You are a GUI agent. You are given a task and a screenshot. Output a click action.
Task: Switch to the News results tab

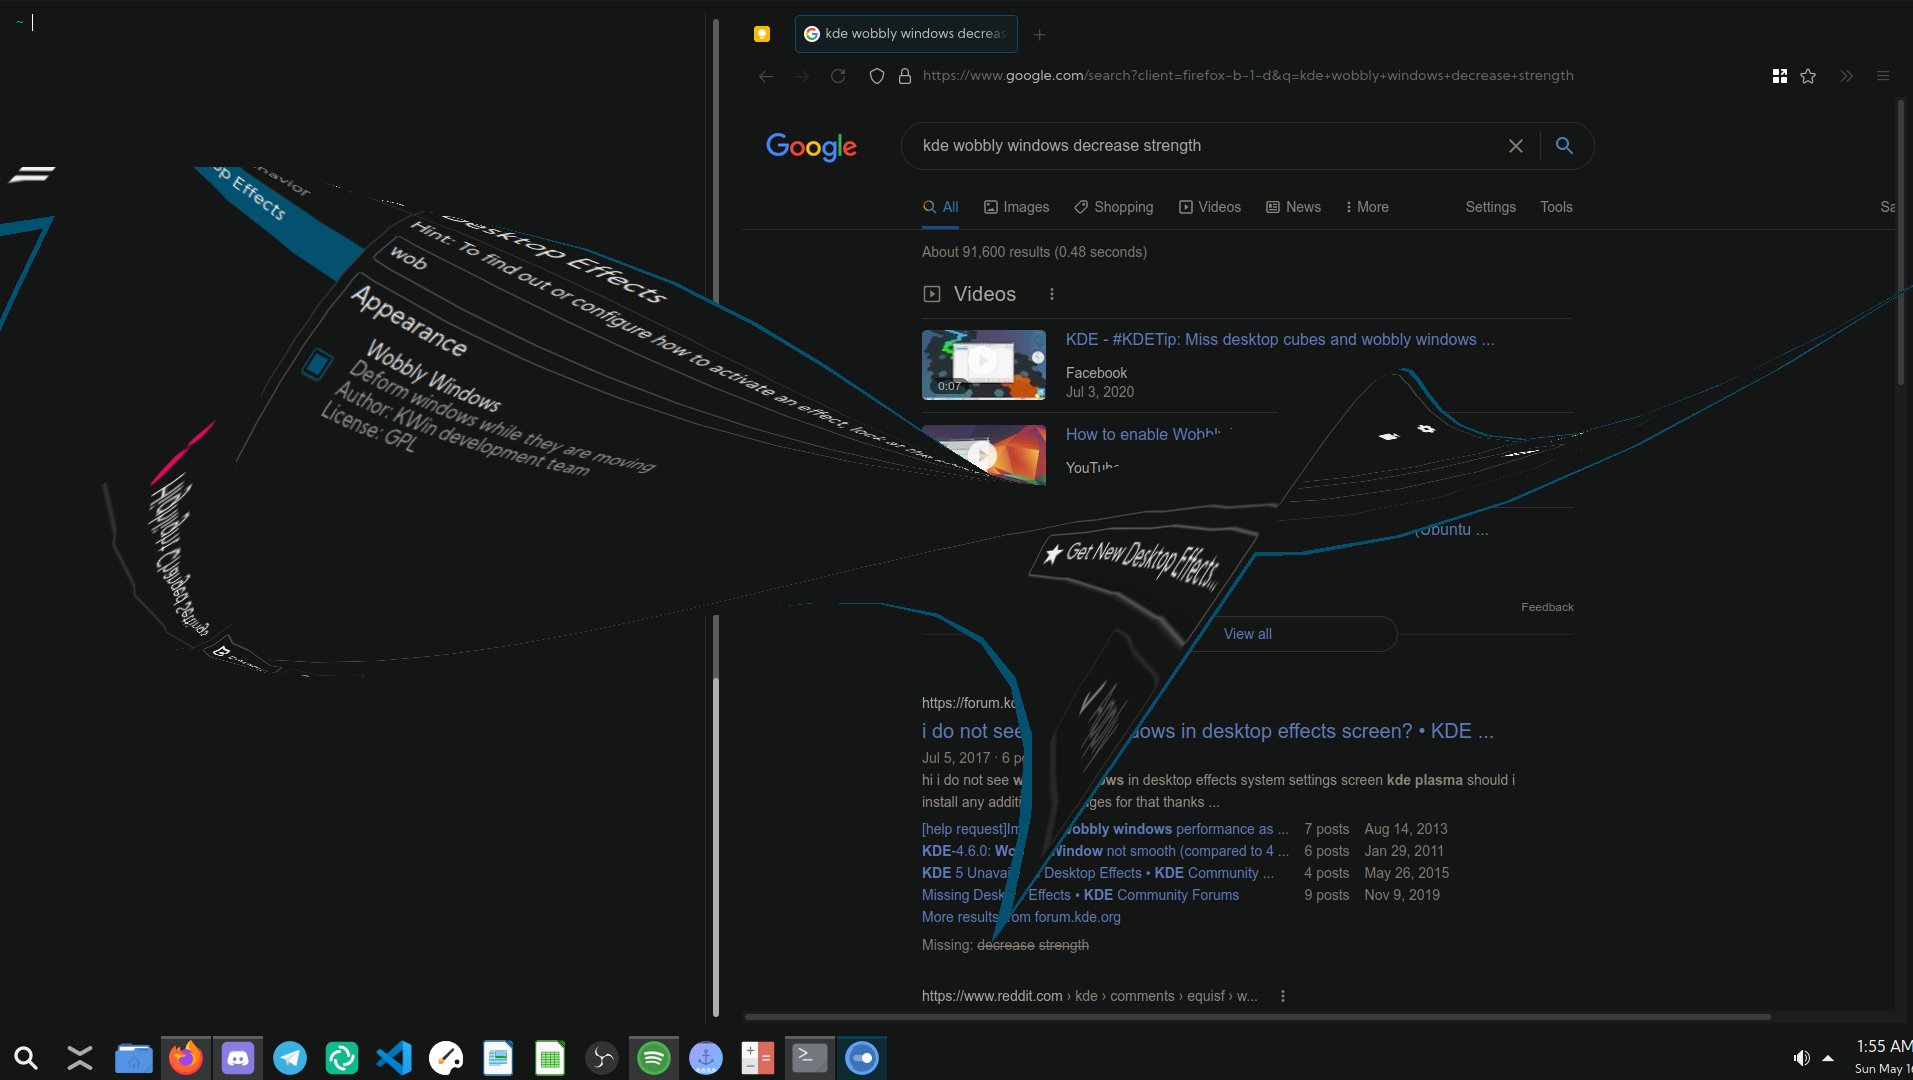point(1294,207)
